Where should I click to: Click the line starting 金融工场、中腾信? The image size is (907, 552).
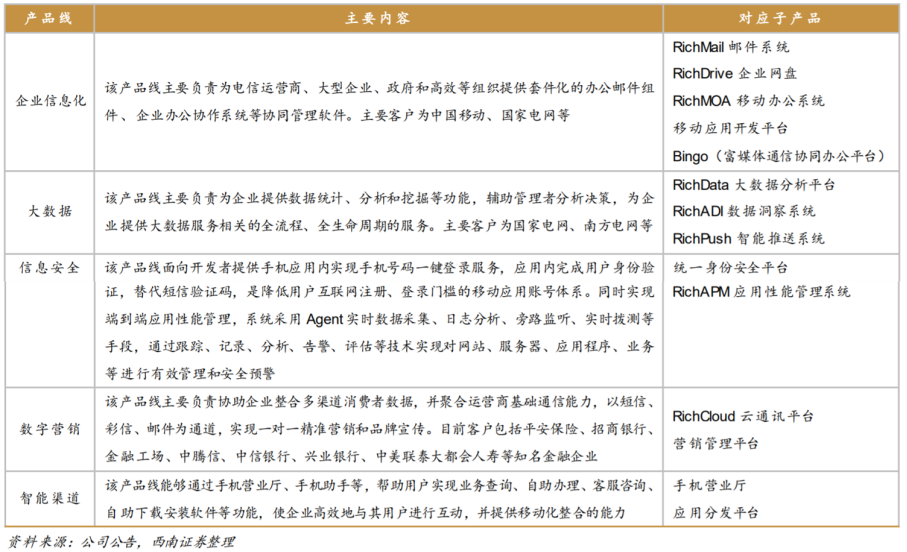351,457
